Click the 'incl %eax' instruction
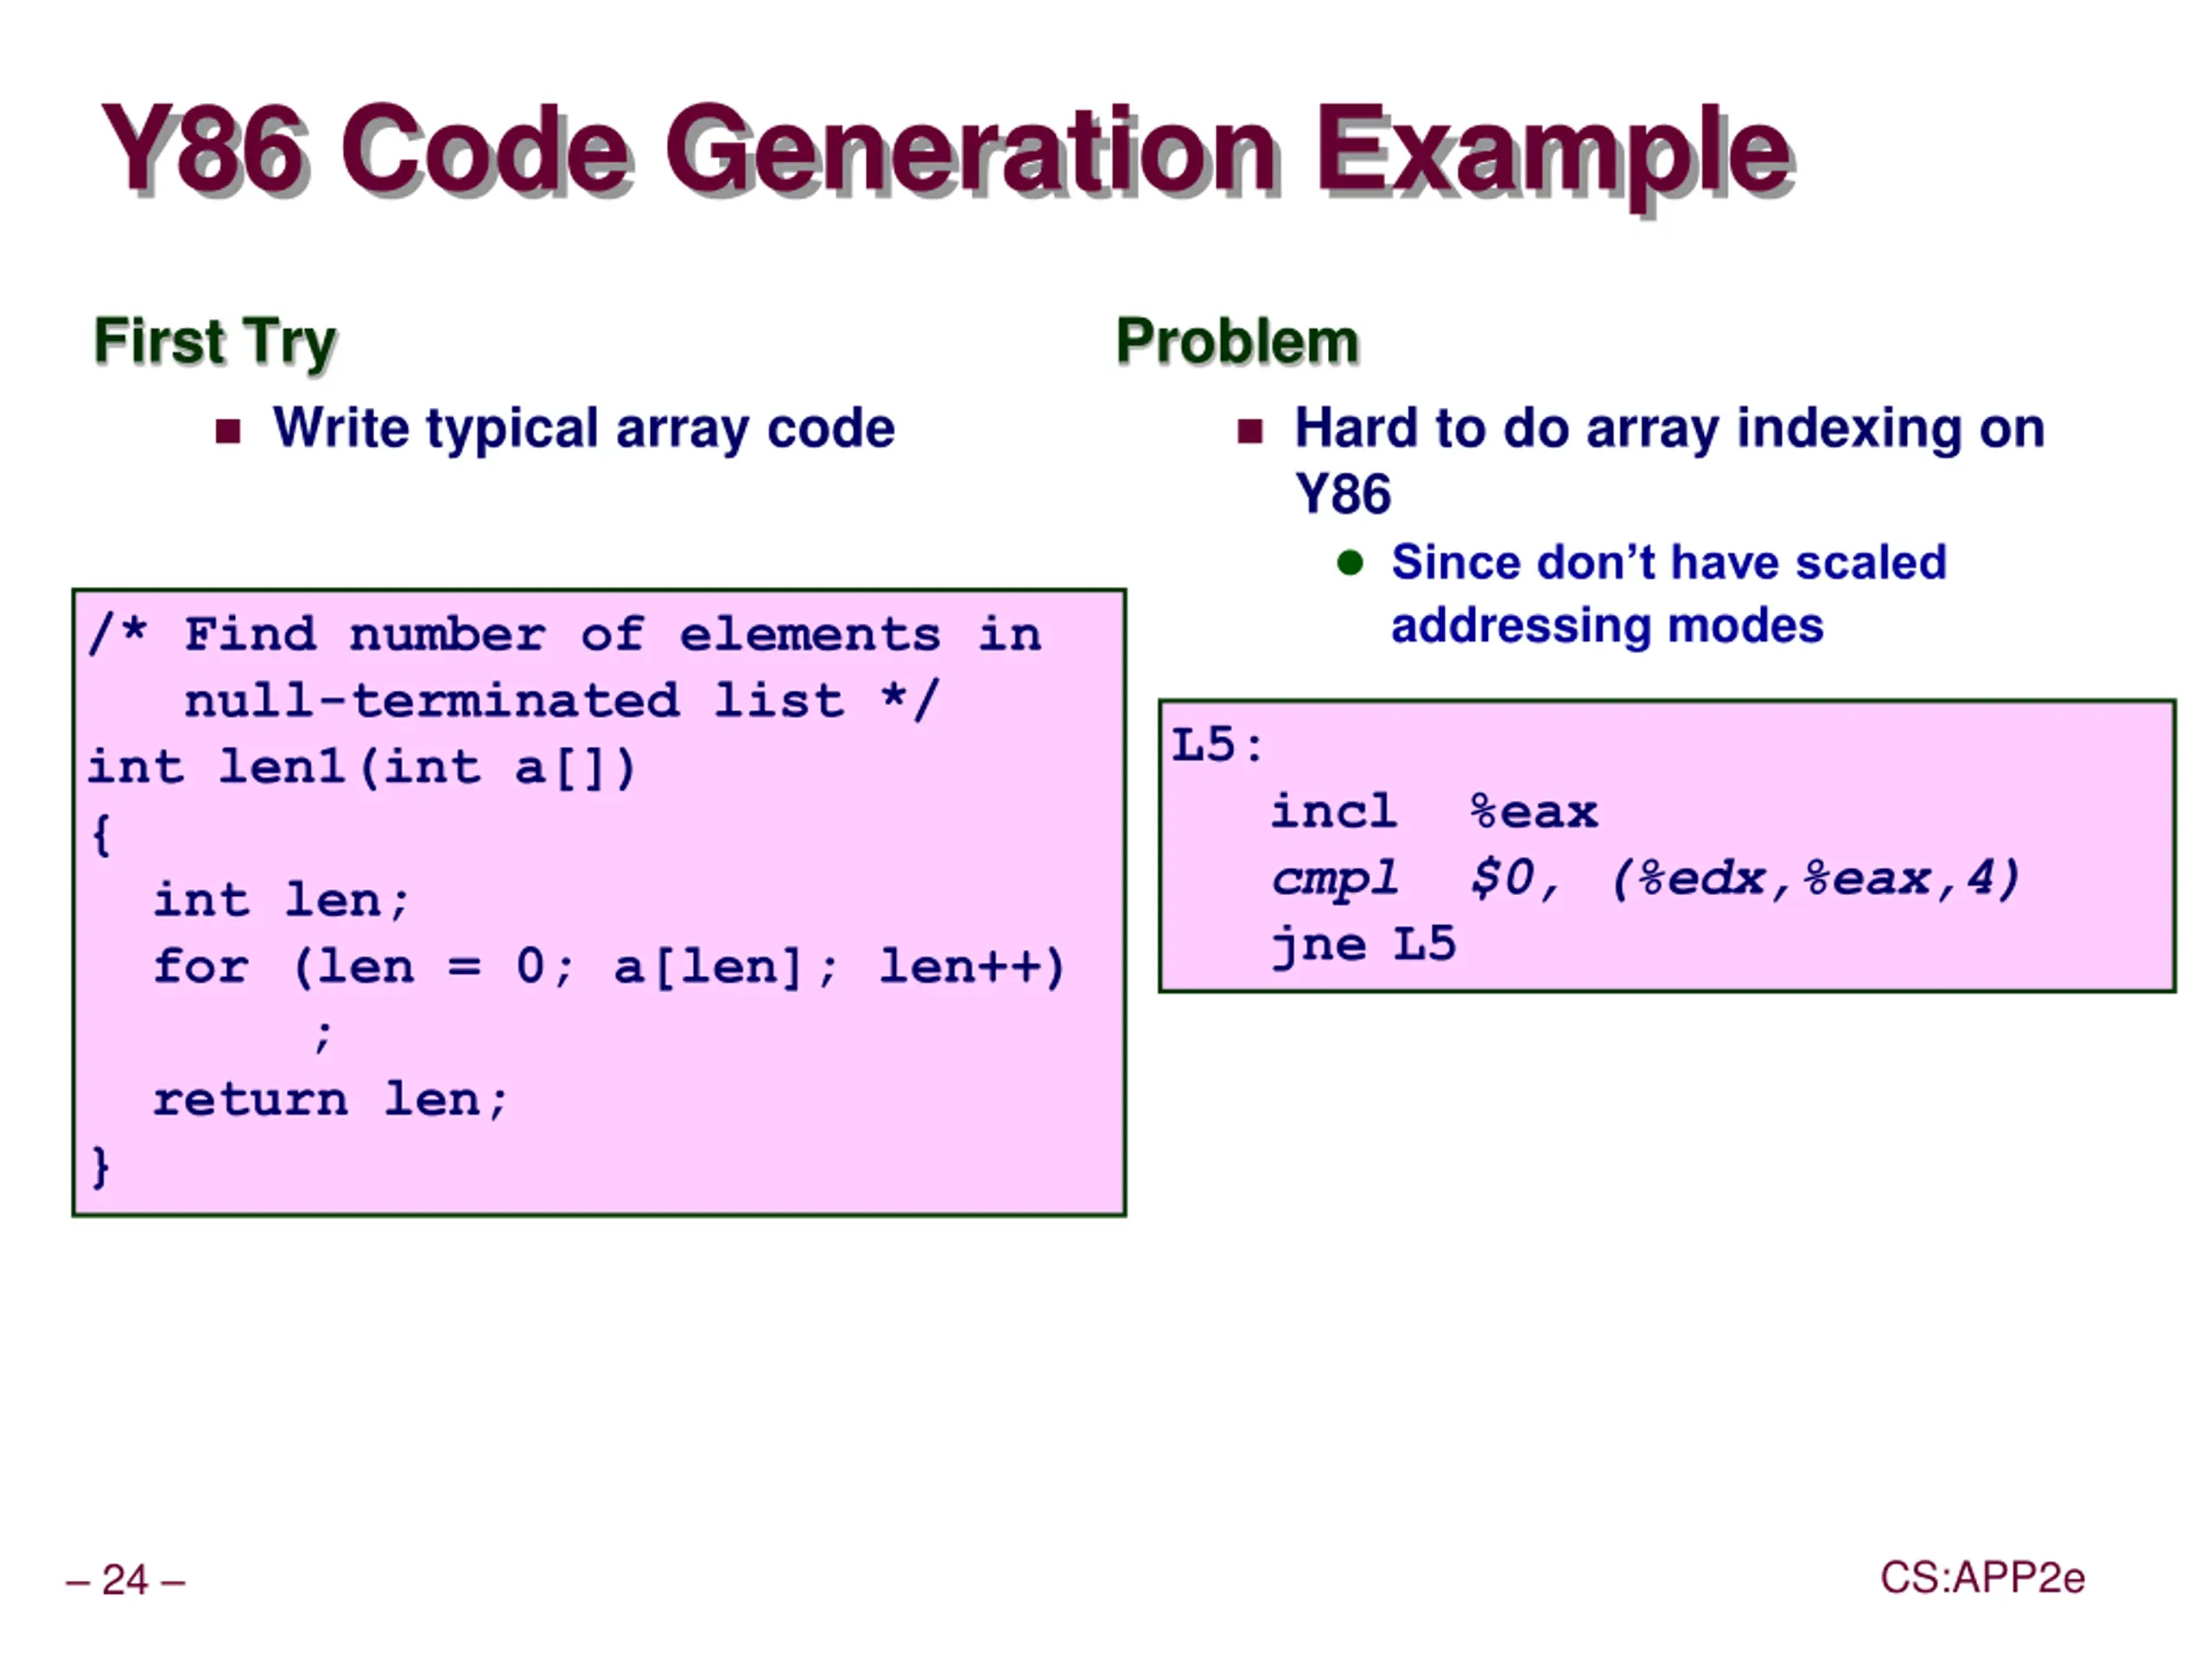 (1434, 811)
